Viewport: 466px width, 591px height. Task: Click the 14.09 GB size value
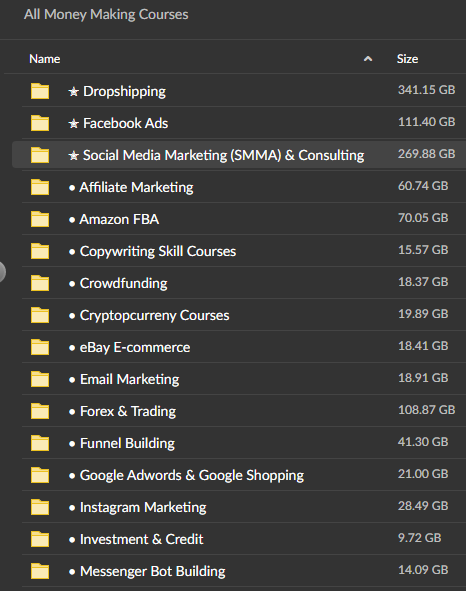[423, 570]
